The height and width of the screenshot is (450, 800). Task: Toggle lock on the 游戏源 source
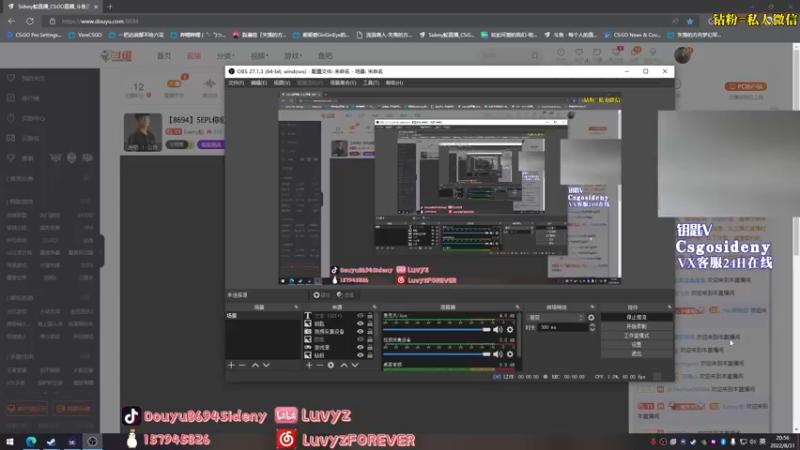click(x=370, y=347)
